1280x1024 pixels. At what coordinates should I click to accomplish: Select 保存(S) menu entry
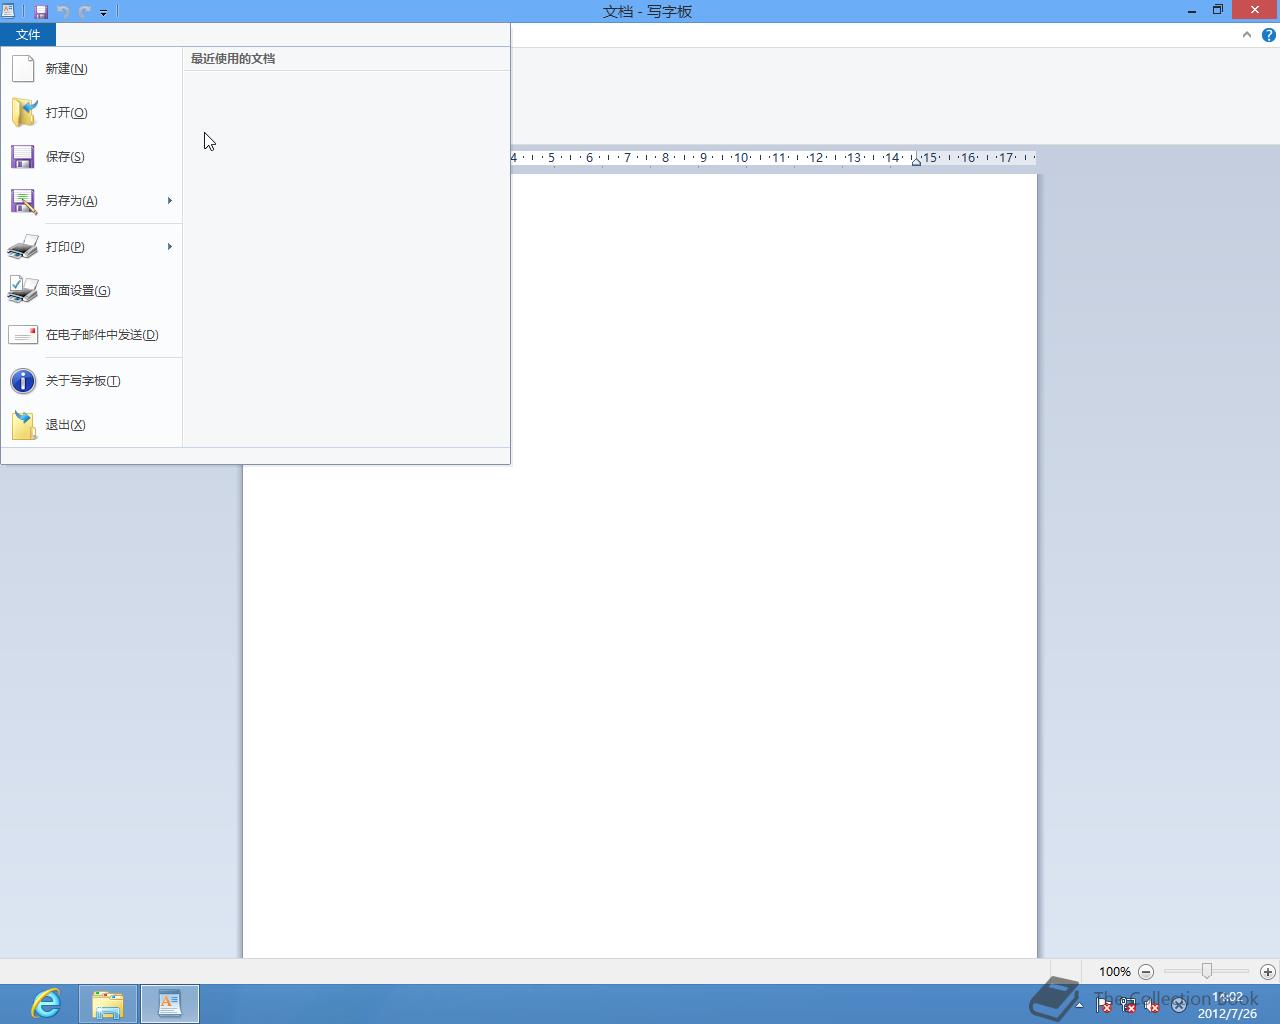91,157
